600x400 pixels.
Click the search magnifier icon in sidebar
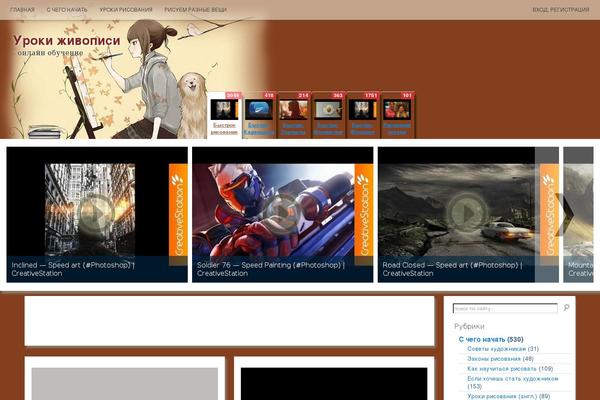[x=567, y=307]
